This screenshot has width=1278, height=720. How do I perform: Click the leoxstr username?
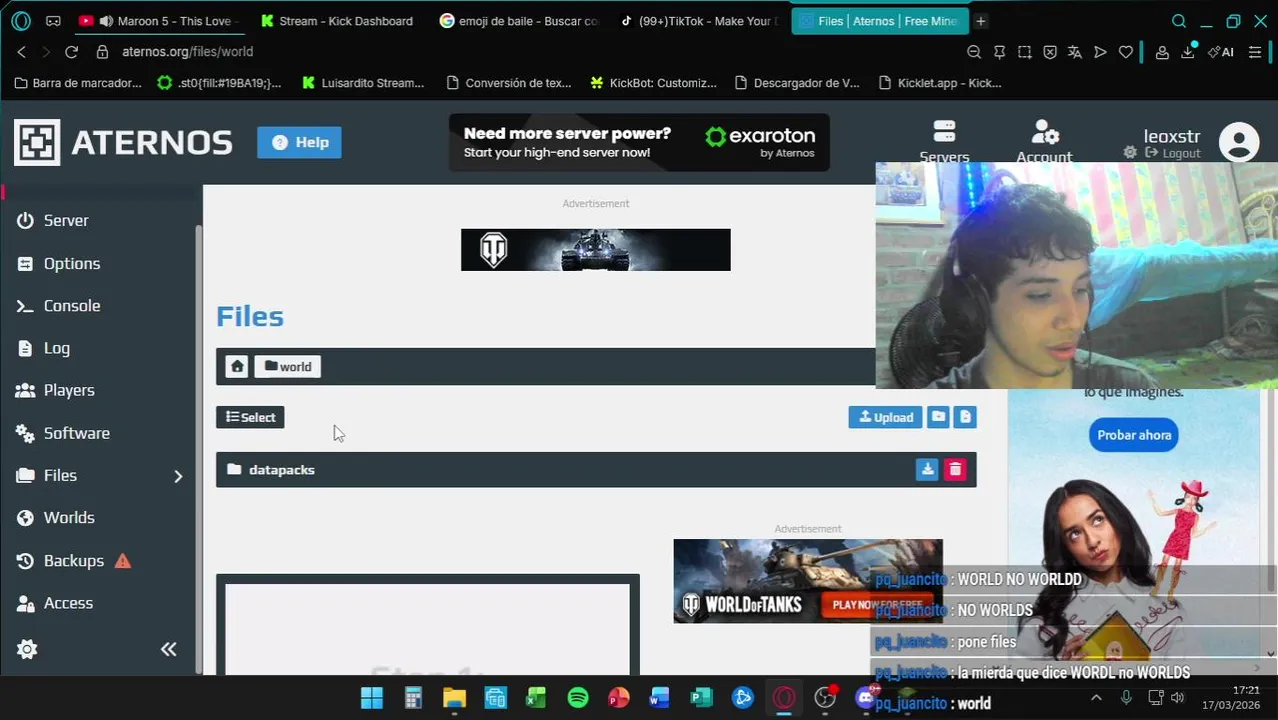point(1172,136)
